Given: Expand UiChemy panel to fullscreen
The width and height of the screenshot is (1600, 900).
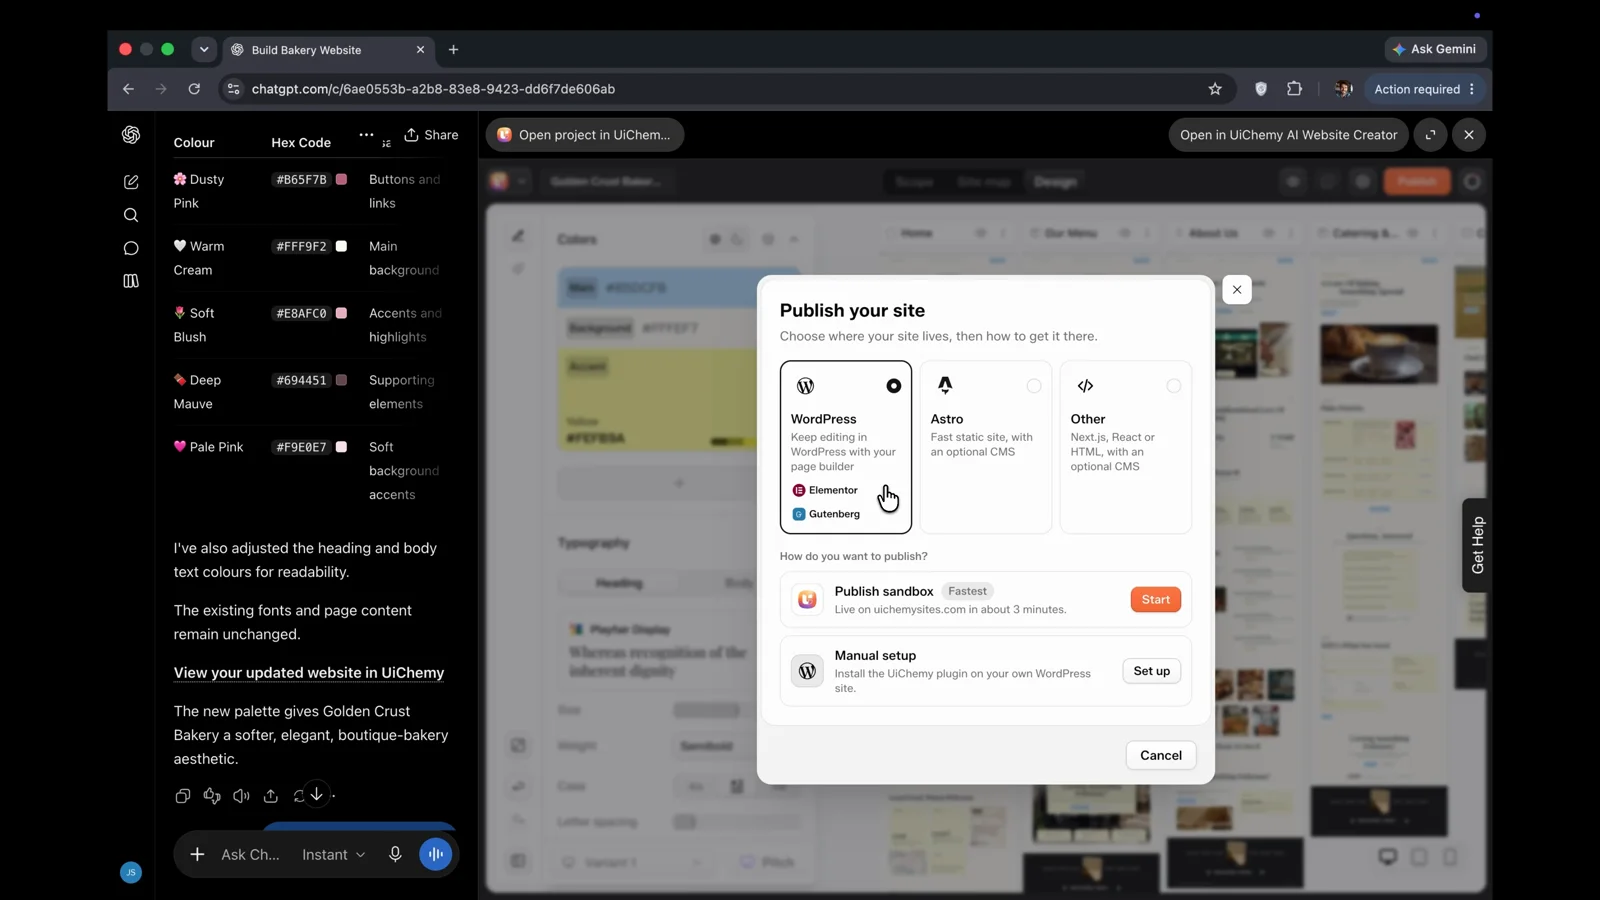Looking at the screenshot, I should [x=1431, y=135].
